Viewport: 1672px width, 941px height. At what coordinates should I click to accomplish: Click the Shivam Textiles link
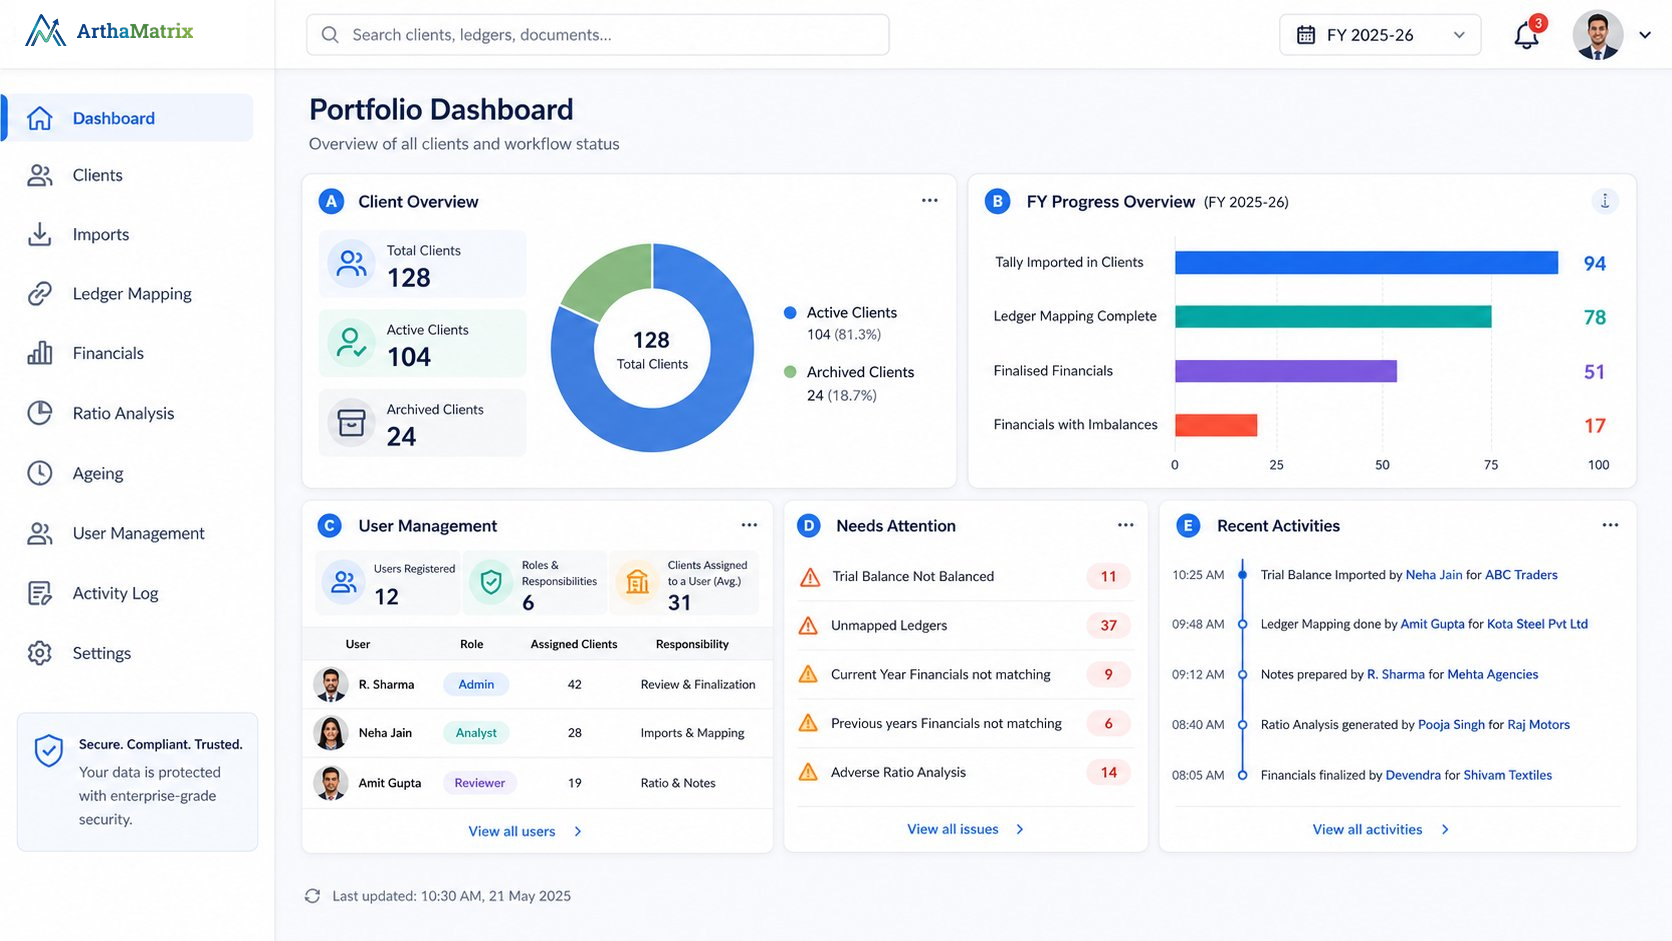pyautogui.click(x=1508, y=775)
